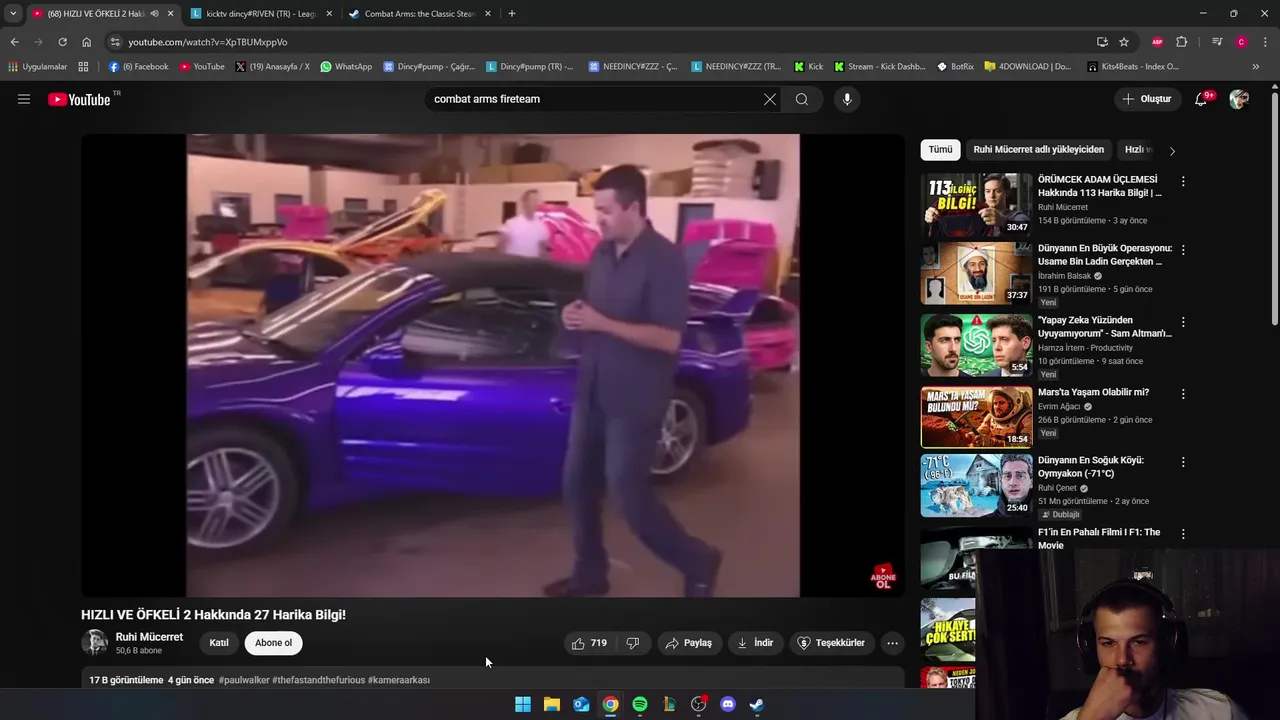Click the page vertical scrollbar
This screenshot has height=720, width=1280.
click(1274, 210)
